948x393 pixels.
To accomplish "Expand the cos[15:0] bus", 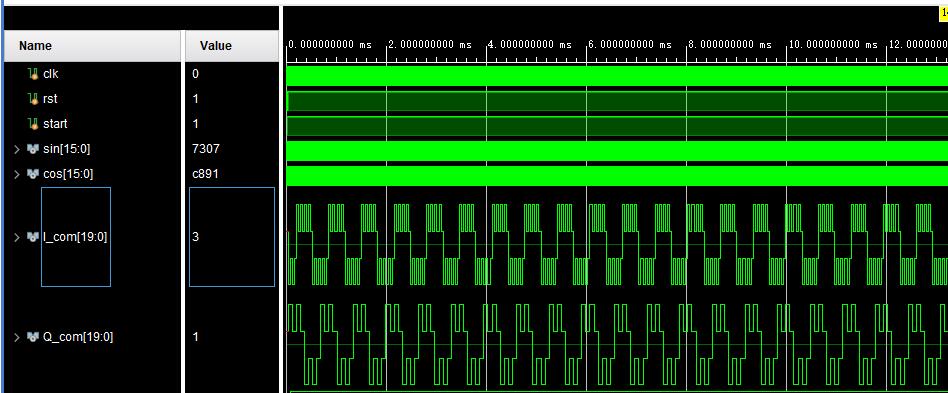I will [x=17, y=174].
